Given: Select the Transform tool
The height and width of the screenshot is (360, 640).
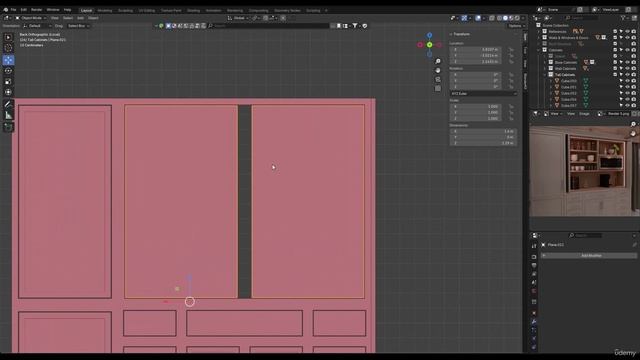Looking at the screenshot, I should click(8, 92).
